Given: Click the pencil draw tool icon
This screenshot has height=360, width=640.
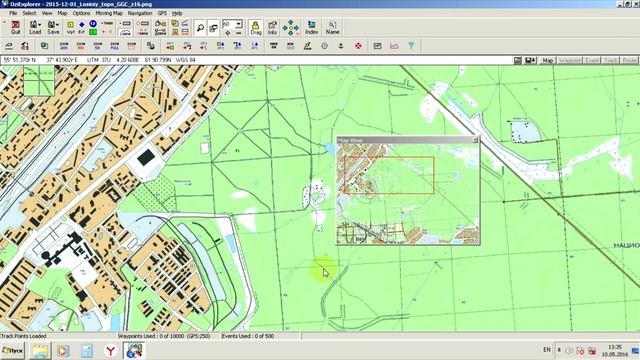Looking at the screenshot, I should pos(307,46).
